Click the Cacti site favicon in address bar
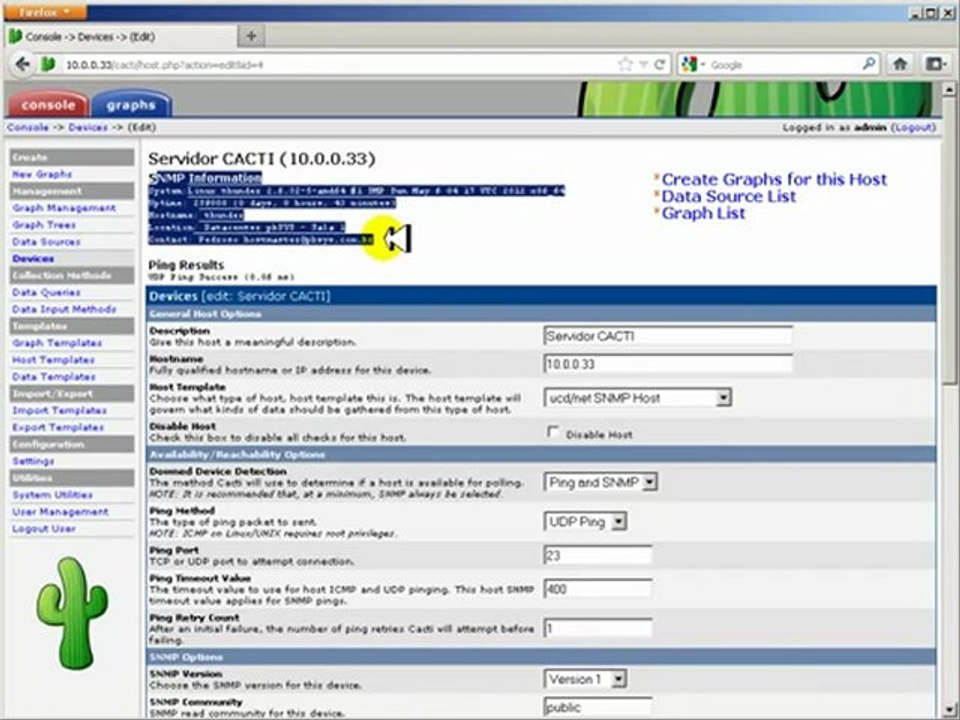 [48, 64]
